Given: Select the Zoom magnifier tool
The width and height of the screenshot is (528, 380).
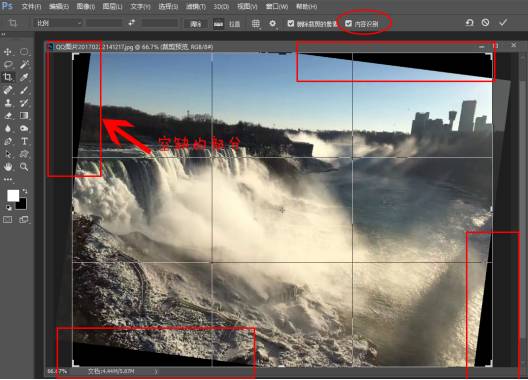Looking at the screenshot, I should (24, 167).
